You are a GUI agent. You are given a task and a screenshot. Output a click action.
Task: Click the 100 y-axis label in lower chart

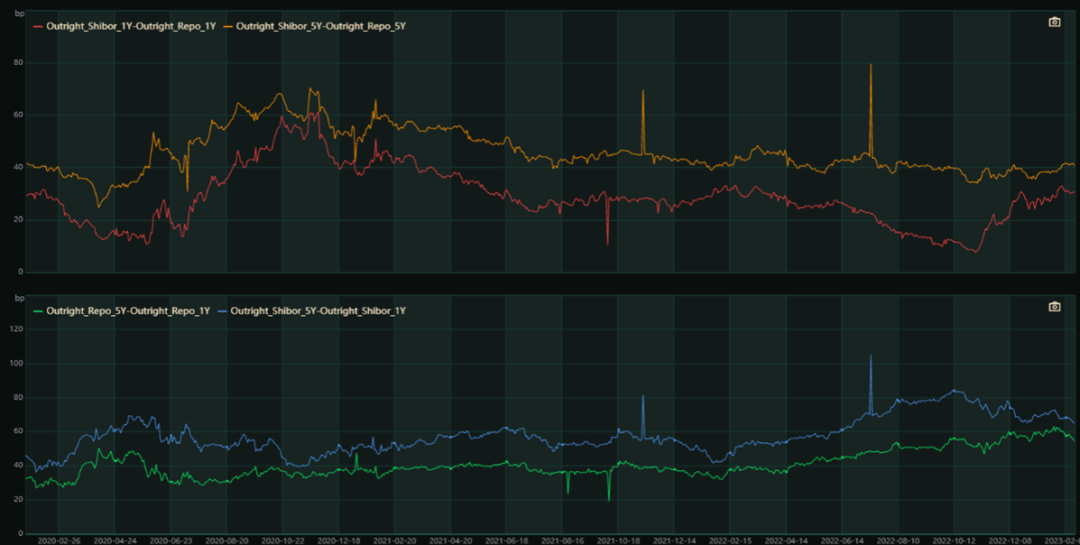tap(17, 363)
